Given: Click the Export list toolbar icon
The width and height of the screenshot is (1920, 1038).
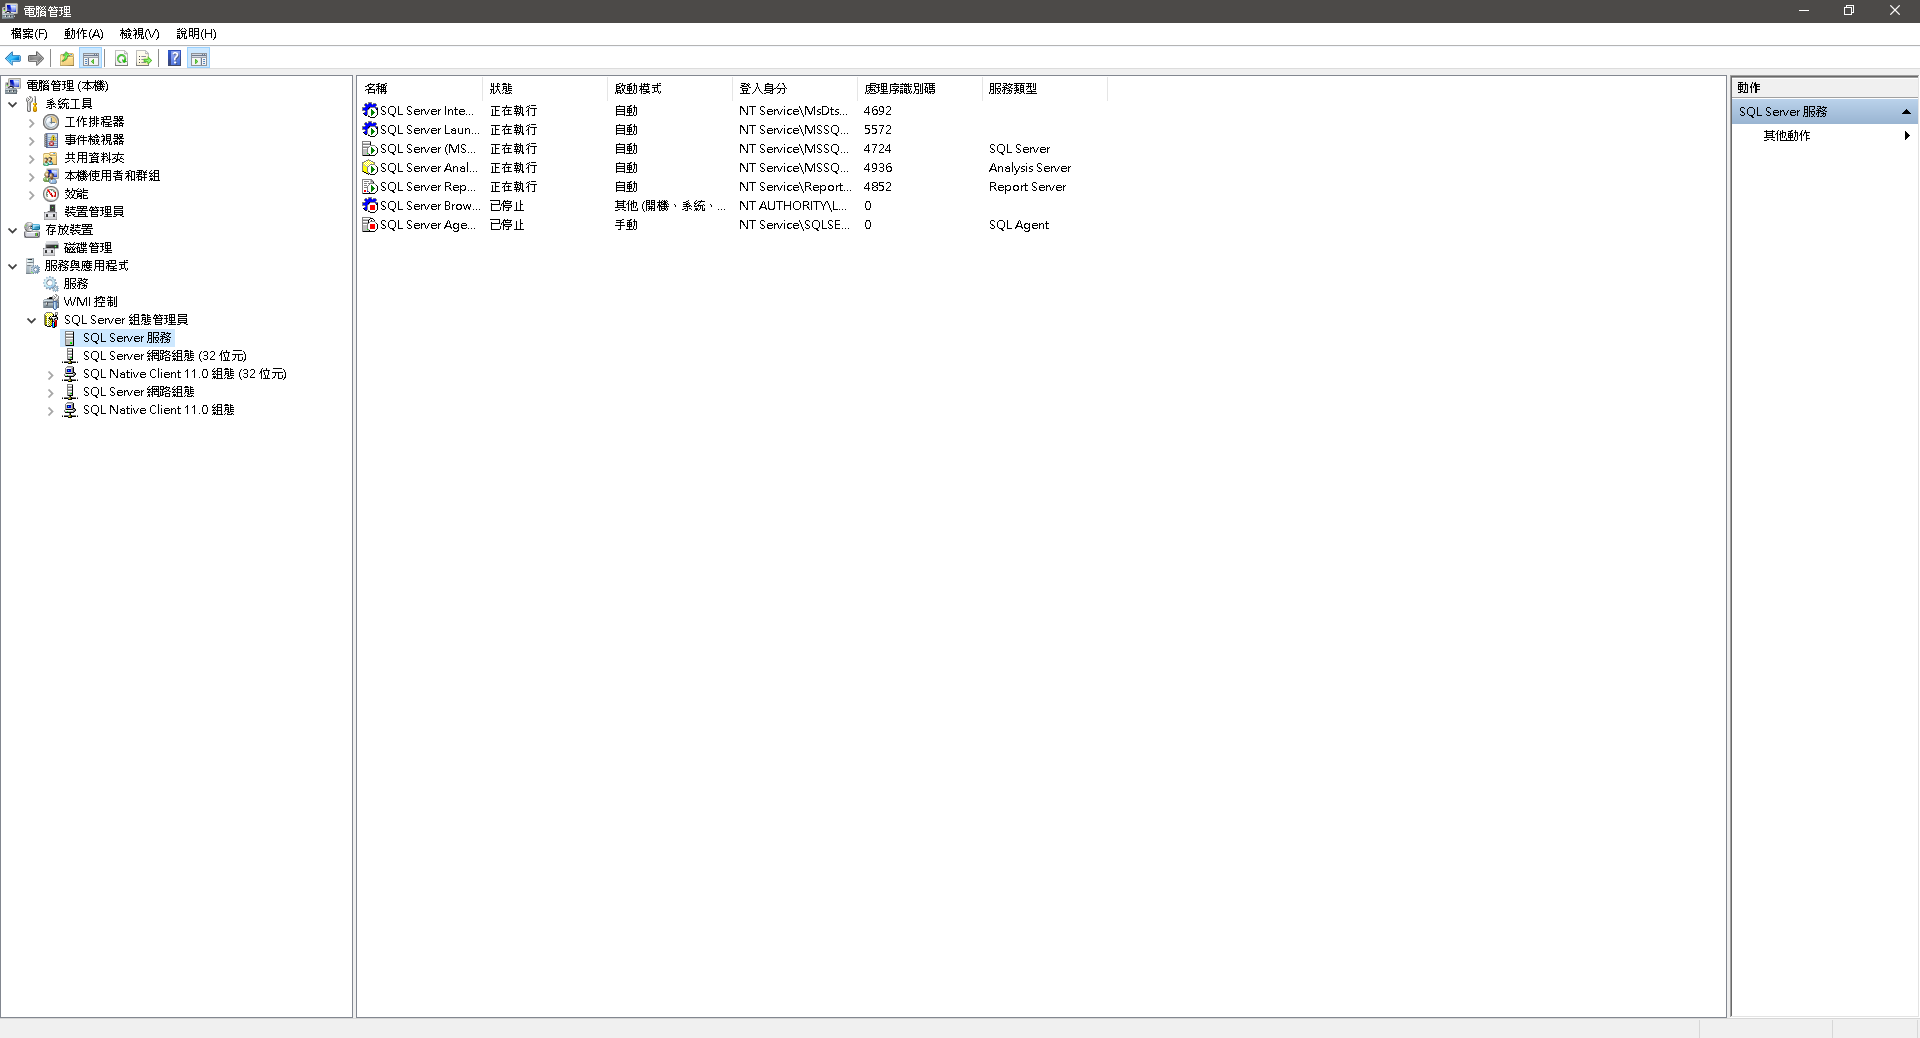Looking at the screenshot, I should [x=144, y=58].
